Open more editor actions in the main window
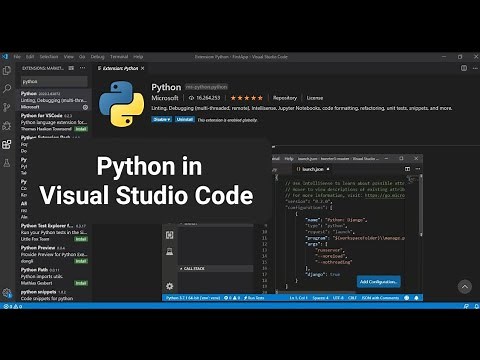This screenshot has height=360, width=480. [x=475, y=68]
